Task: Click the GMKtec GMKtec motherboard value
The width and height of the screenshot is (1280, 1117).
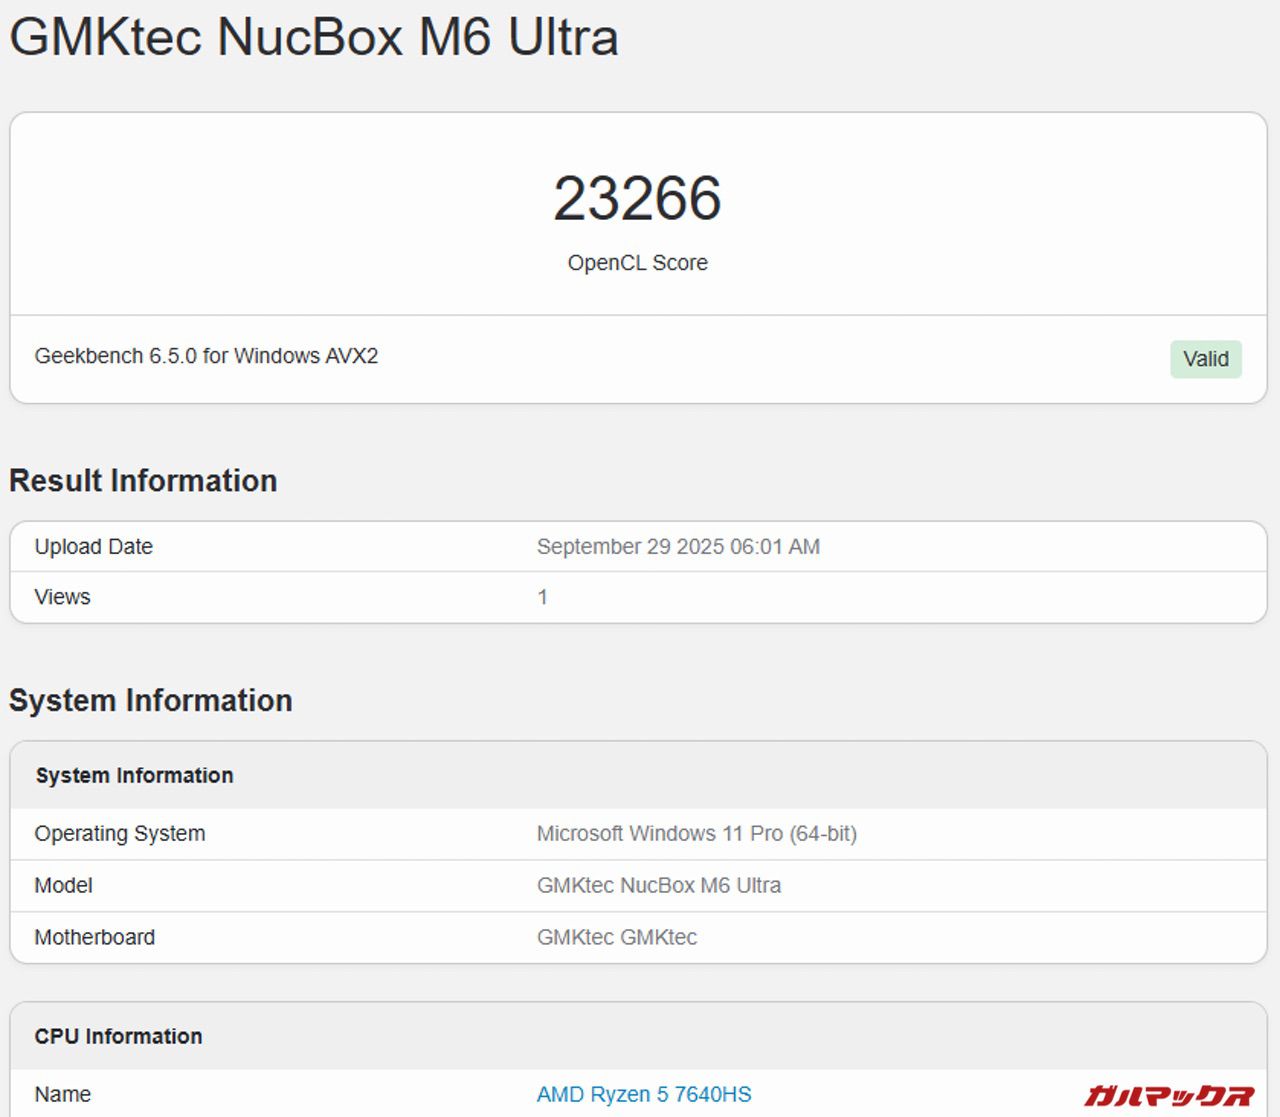Action: click(616, 938)
